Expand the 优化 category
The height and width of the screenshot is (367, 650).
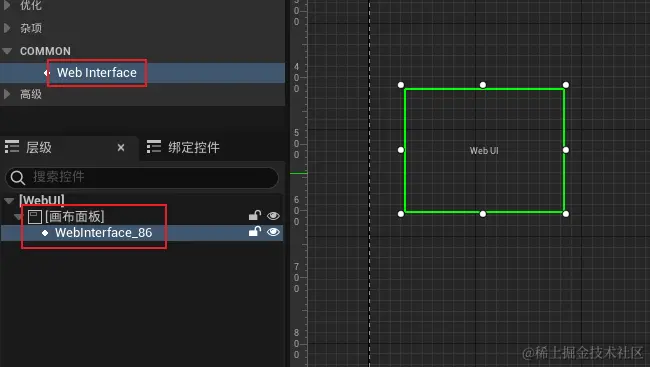point(7,5)
